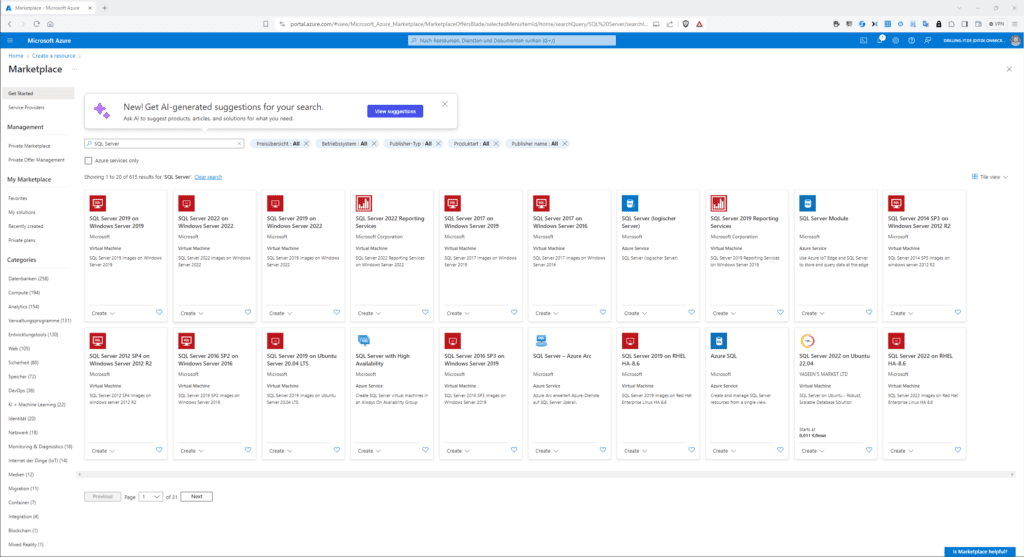Expand Create dropdown for Azure SQL

click(725, 451)
